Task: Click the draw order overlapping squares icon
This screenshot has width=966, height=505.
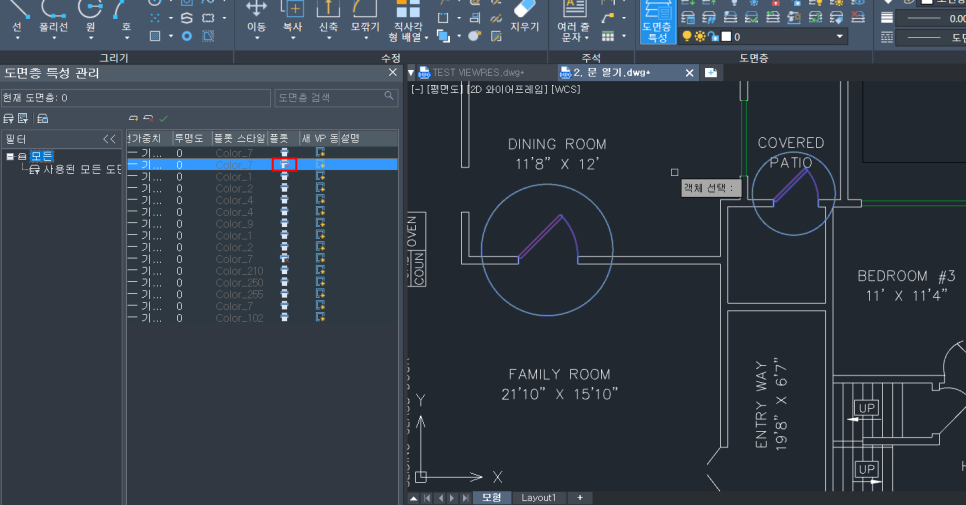Action: 443,36
